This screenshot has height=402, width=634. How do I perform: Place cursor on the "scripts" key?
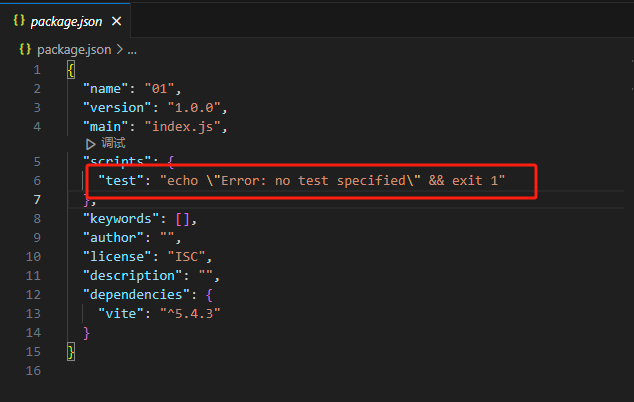pos(113,161)
